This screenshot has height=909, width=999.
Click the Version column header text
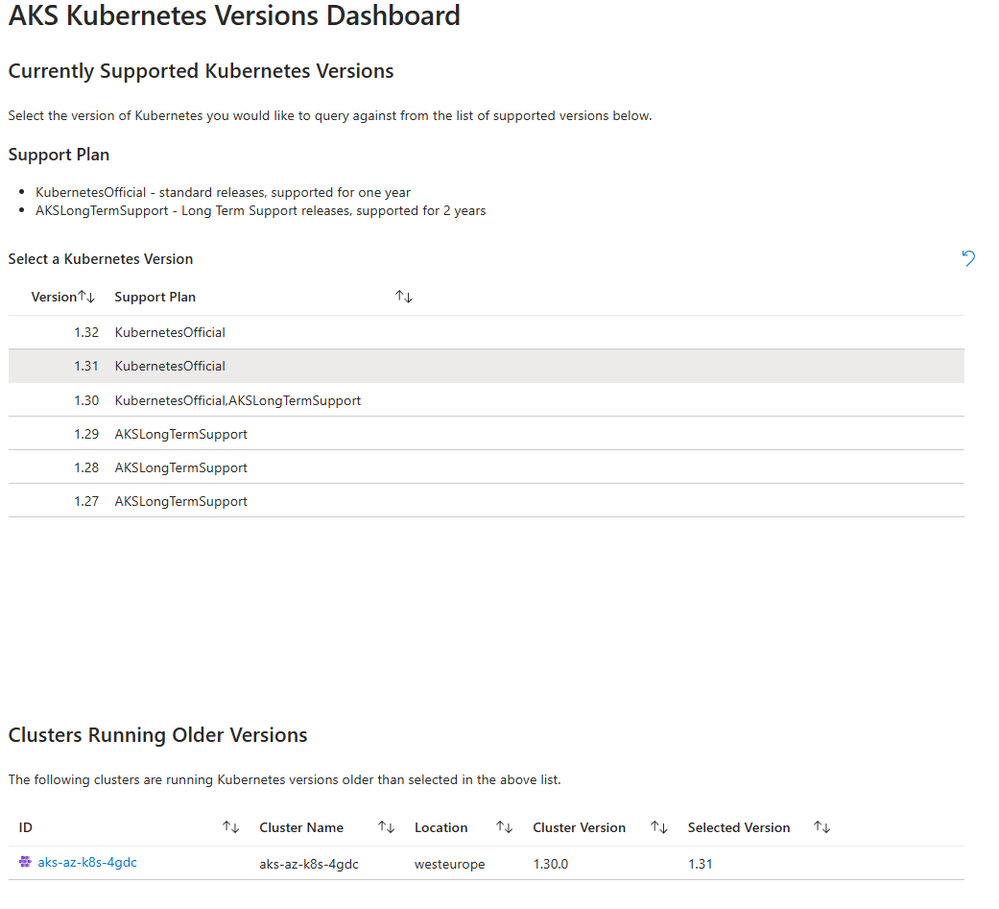coord(54,297)
